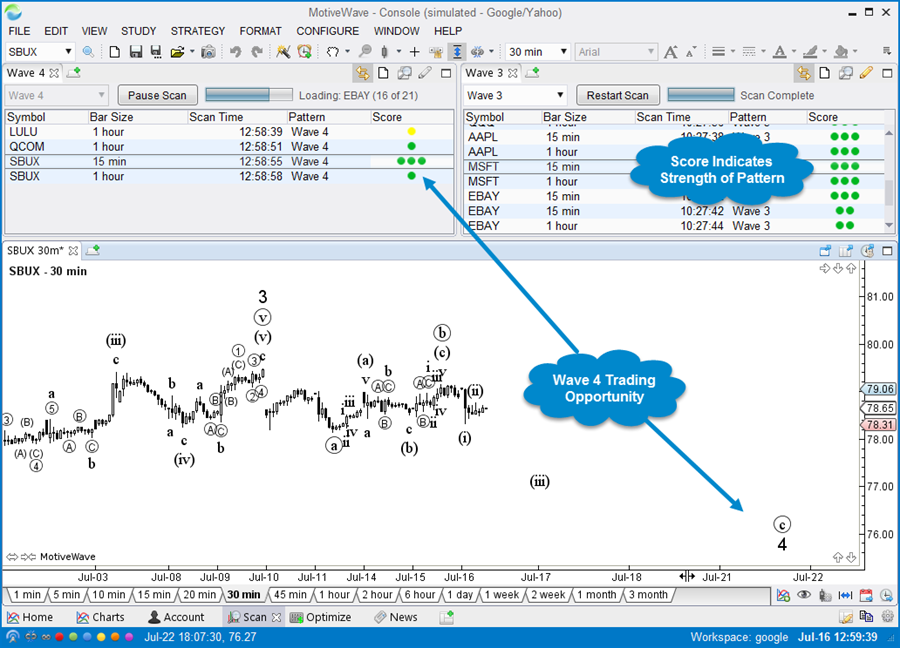The image size is (900, 648).
Task: Select the lasso selection tool
Action: [332, 52]
